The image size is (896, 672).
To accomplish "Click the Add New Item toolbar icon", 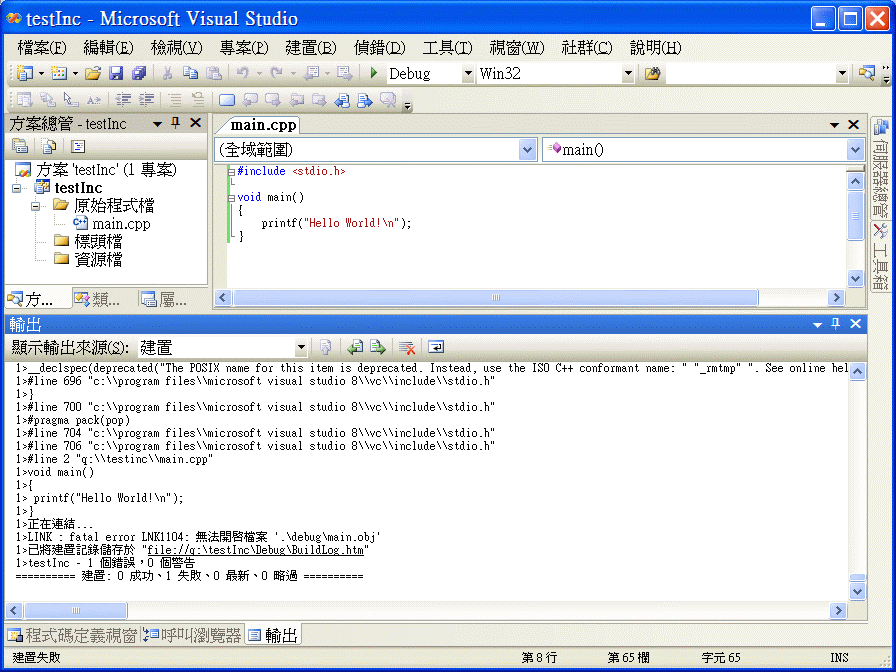I will click(58, 73).
